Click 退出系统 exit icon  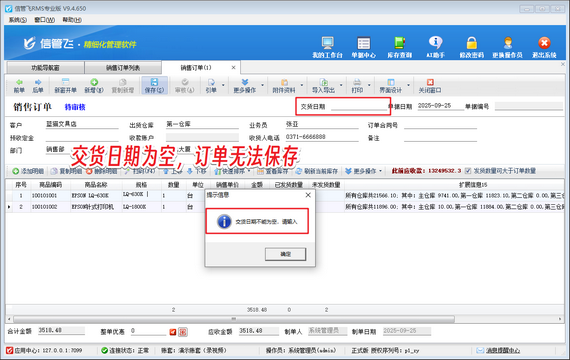(x=544, y=43)
